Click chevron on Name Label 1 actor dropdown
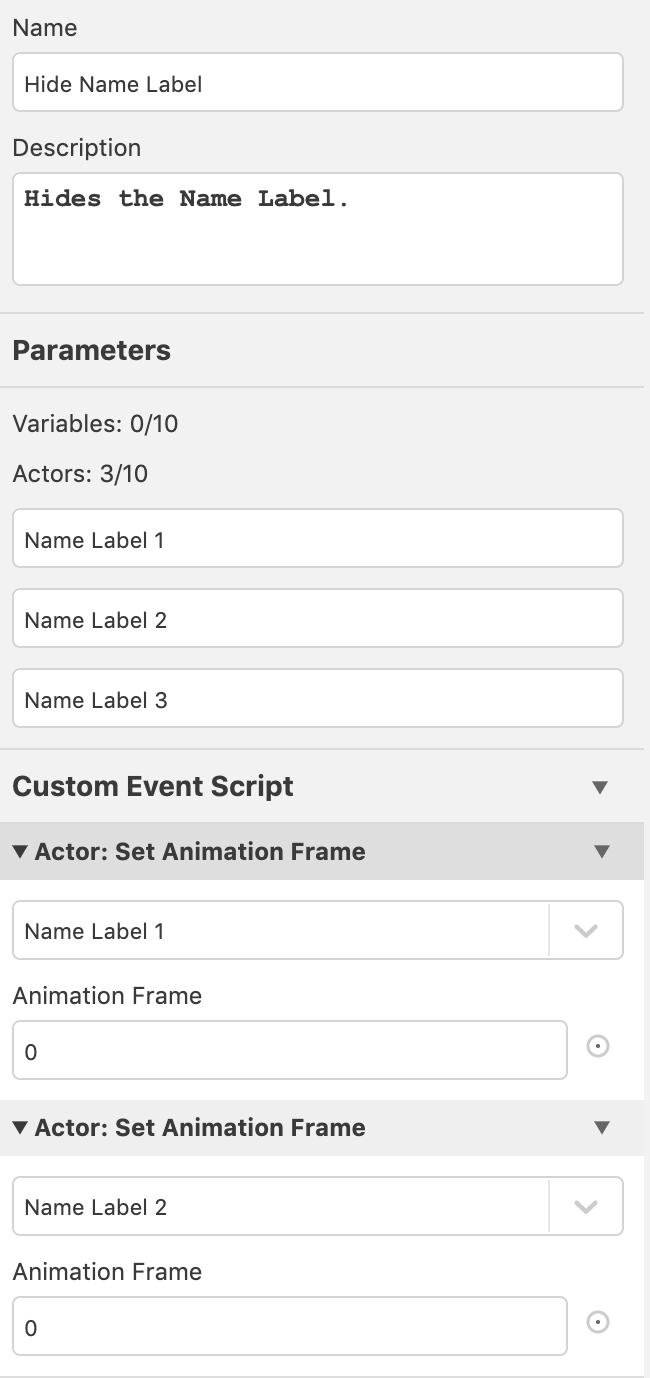The image size is (650, 1378). [586, 931]
